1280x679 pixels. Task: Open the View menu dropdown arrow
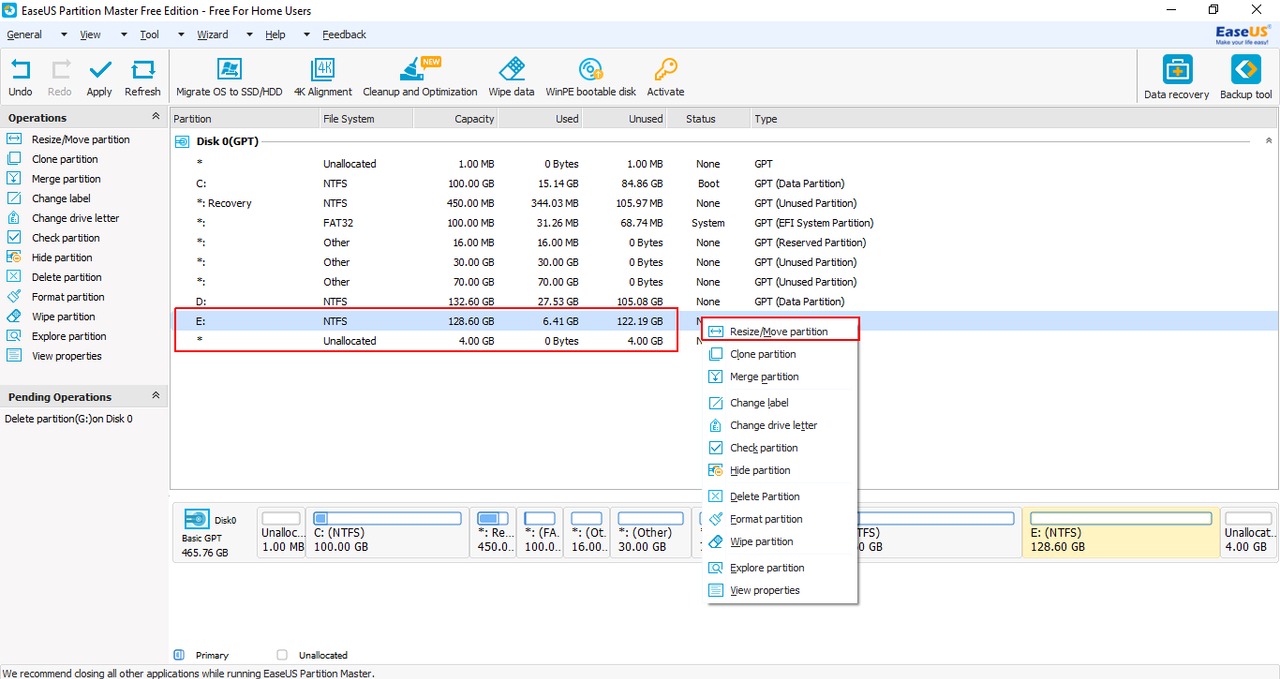pyautogui.click(x=124, y=34)
